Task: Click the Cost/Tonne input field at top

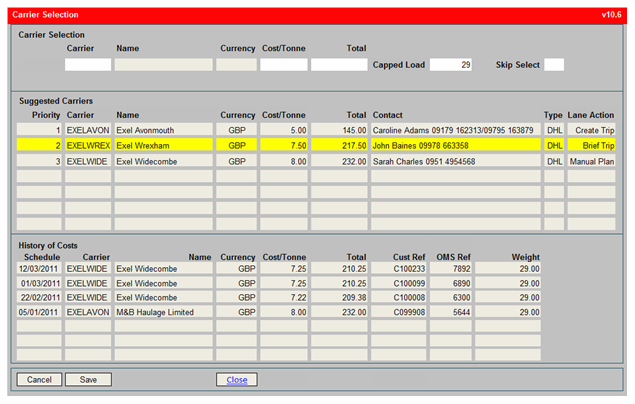Action: tap(283, 65)
